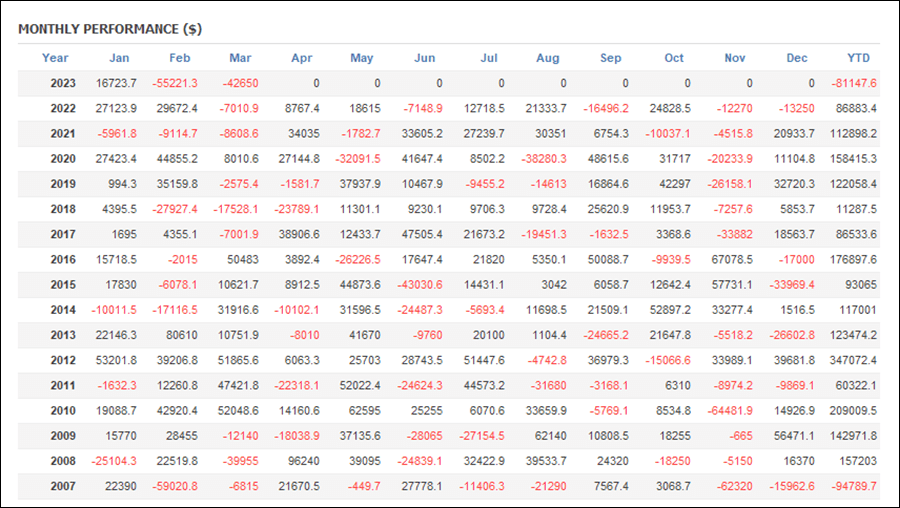Click the Feb column header

point(180,58)
